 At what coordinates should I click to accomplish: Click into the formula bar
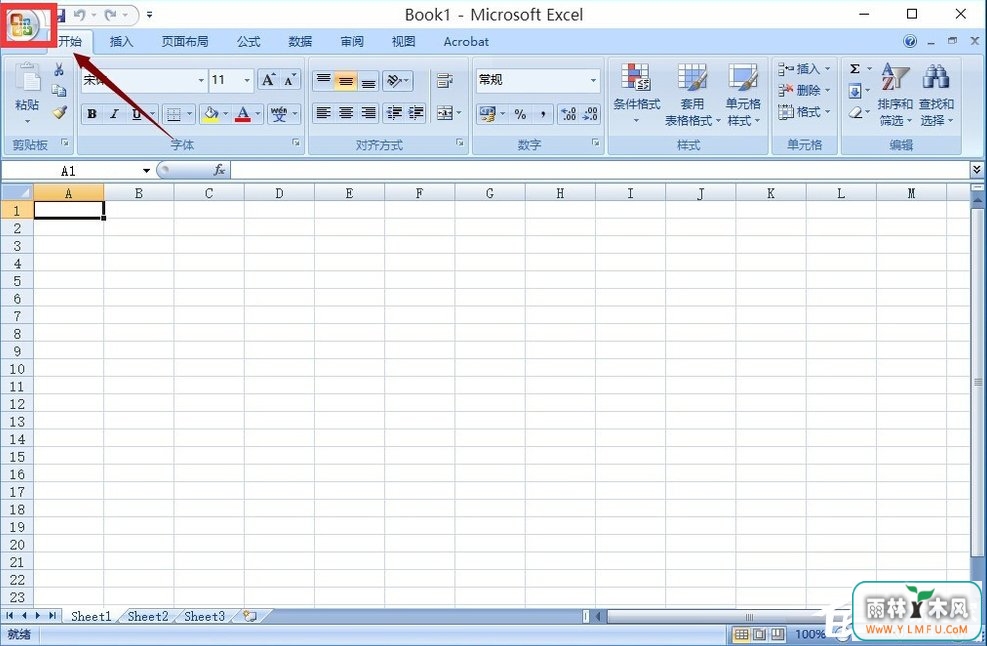pyautogui.click(x=601, y=170)
